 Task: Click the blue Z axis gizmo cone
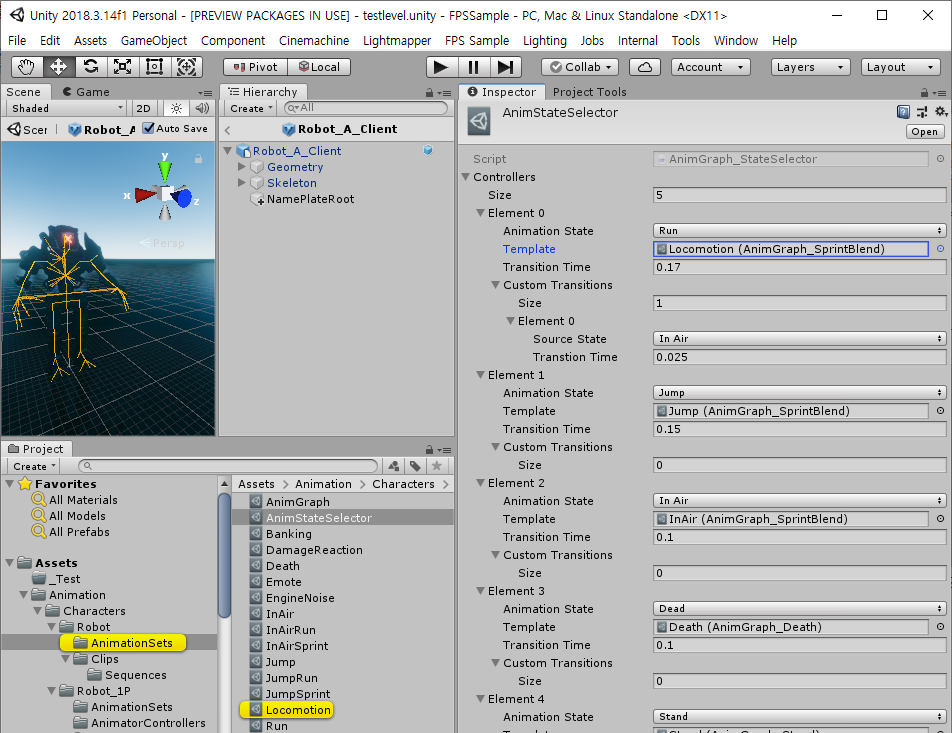182,197
